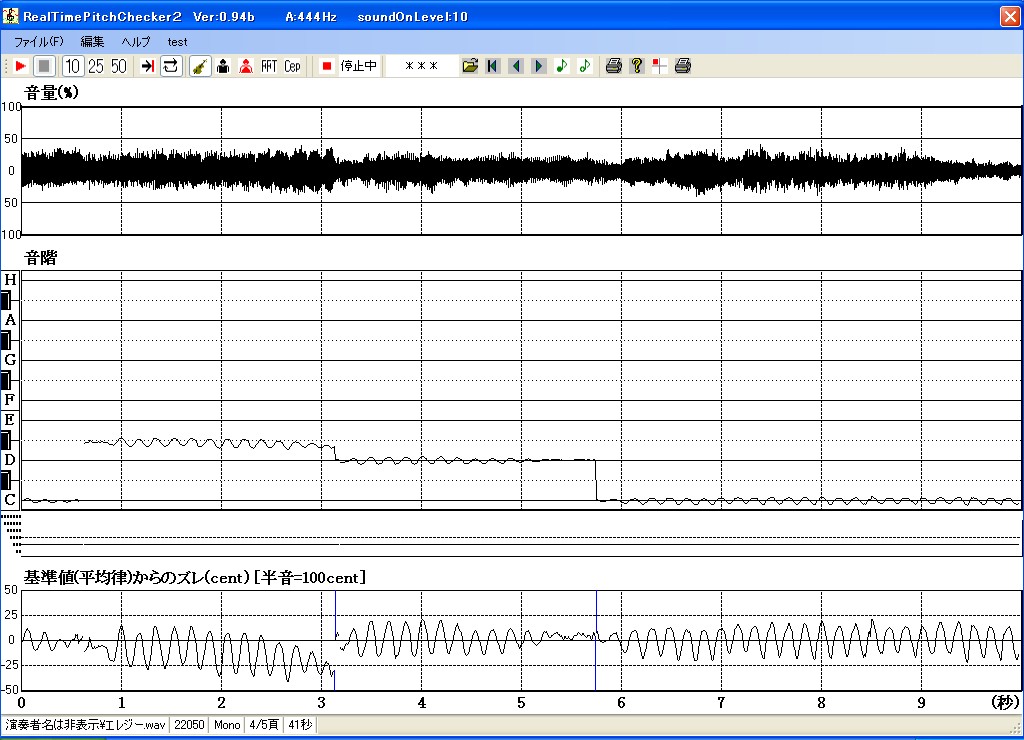Select the red female singer icon
Screen dimensions: 1024x740
(246, 66)
